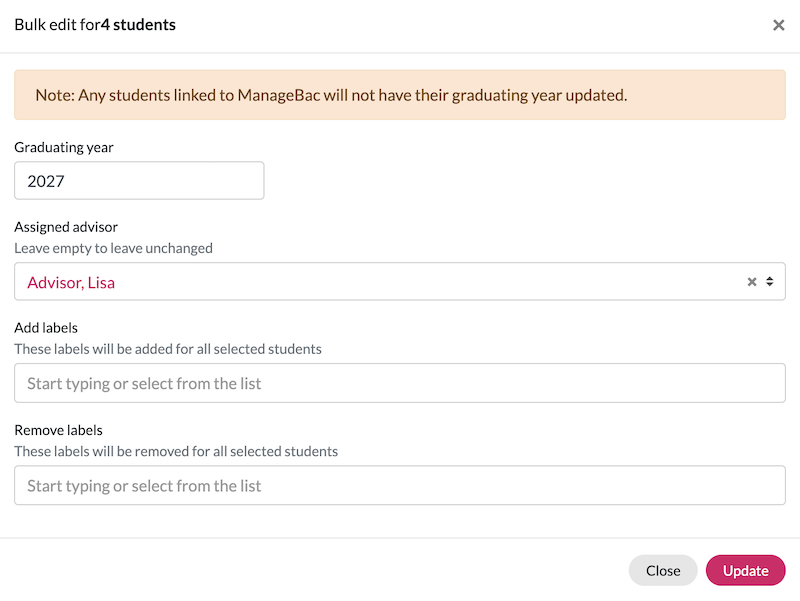The image size is (800, 601).
Task: Click the 'Remove labels' field label
Action: [58, 430]
